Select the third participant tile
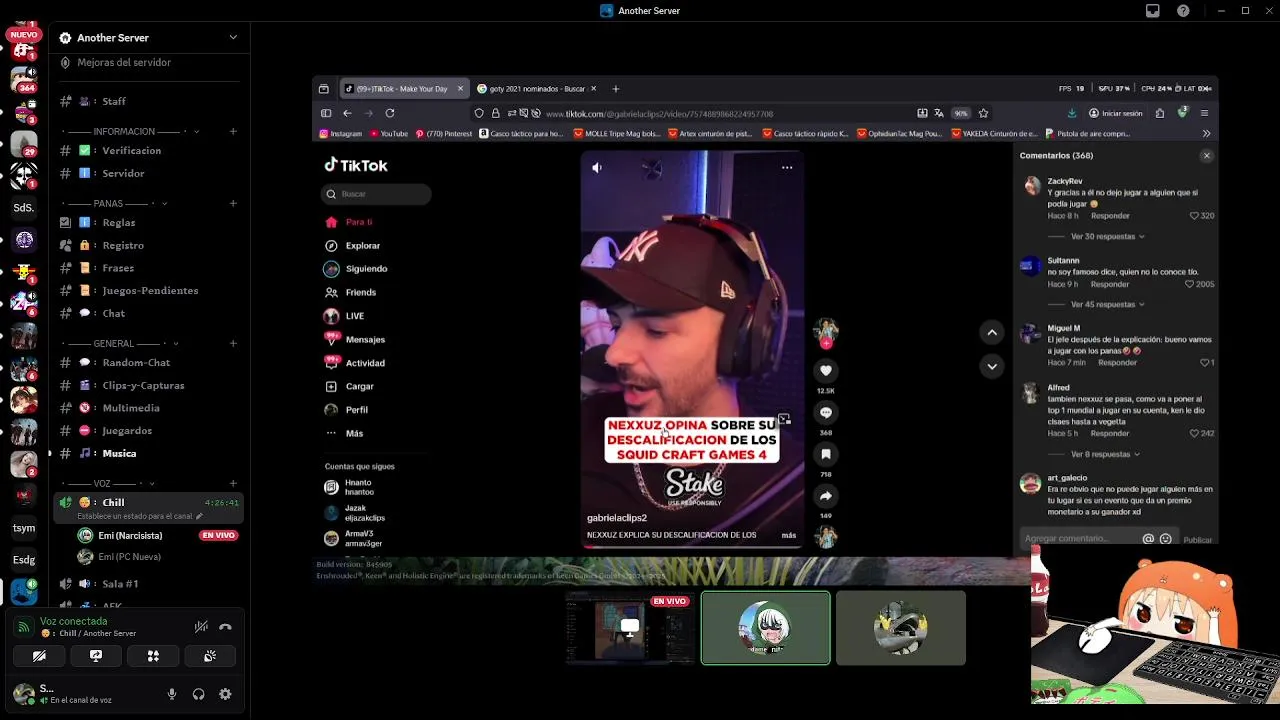1280x720 pixels. point(901,628)
